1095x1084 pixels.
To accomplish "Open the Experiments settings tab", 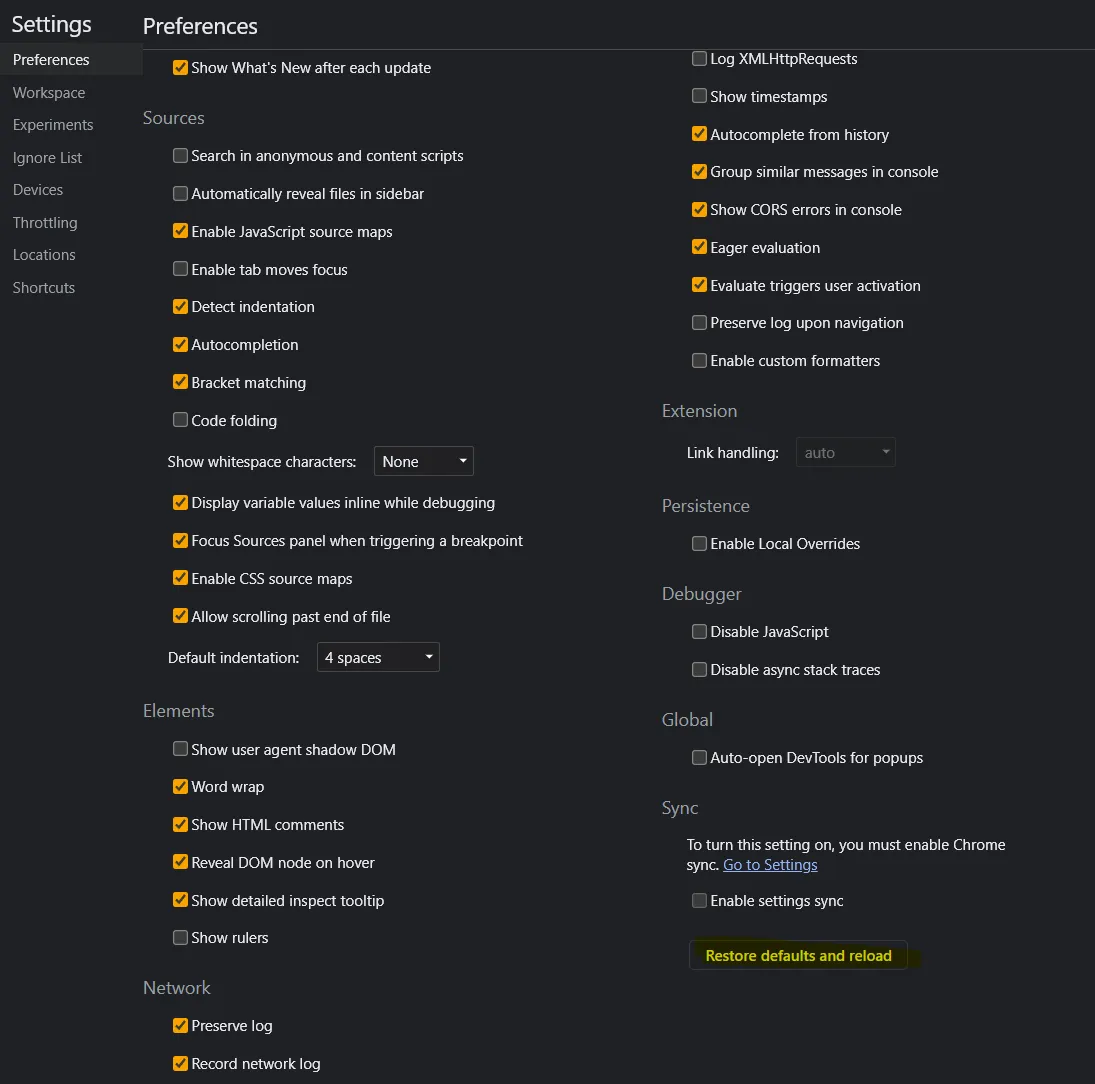I will [53, 125].
